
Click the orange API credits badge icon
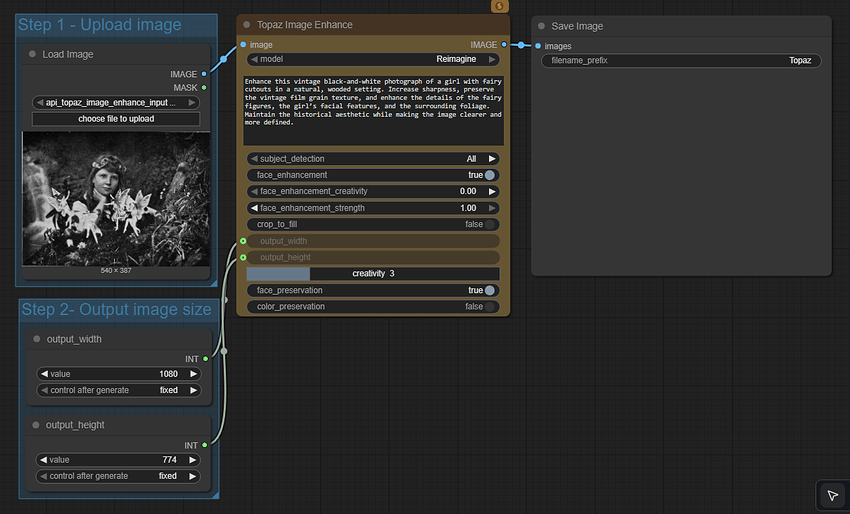click(x=500, y=7)
